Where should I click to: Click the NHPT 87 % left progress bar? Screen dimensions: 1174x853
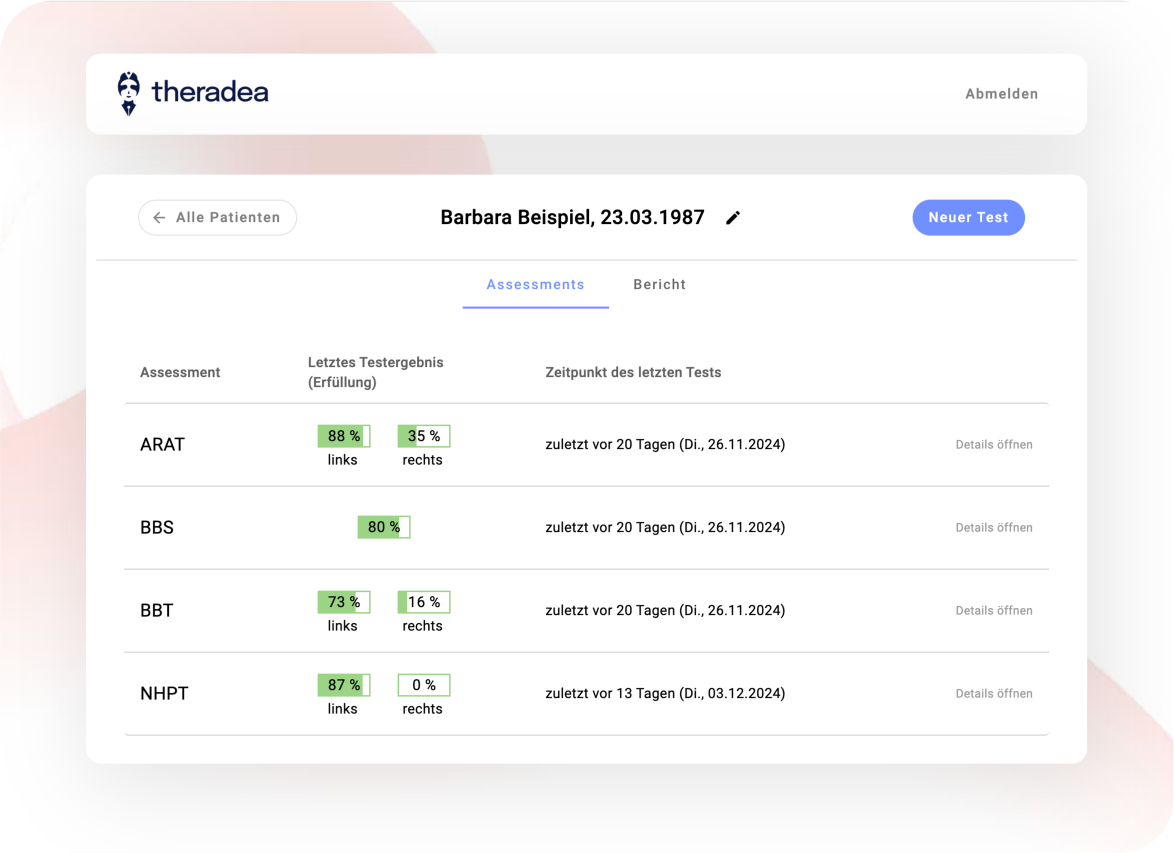pos(344,685)
